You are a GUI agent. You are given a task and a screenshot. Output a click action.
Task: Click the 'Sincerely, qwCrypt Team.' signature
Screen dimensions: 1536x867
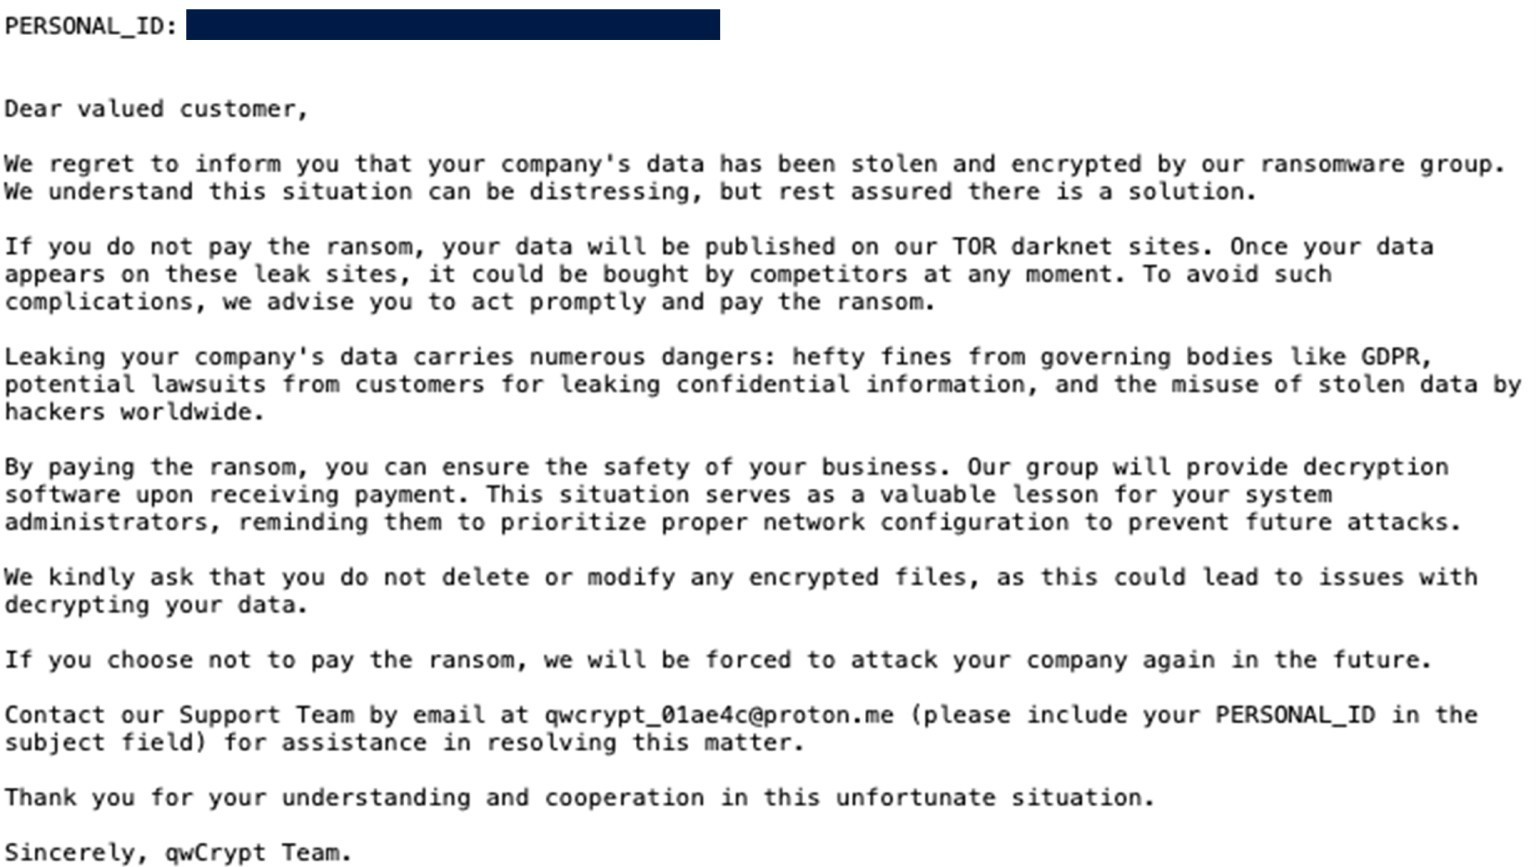[178, 853]
